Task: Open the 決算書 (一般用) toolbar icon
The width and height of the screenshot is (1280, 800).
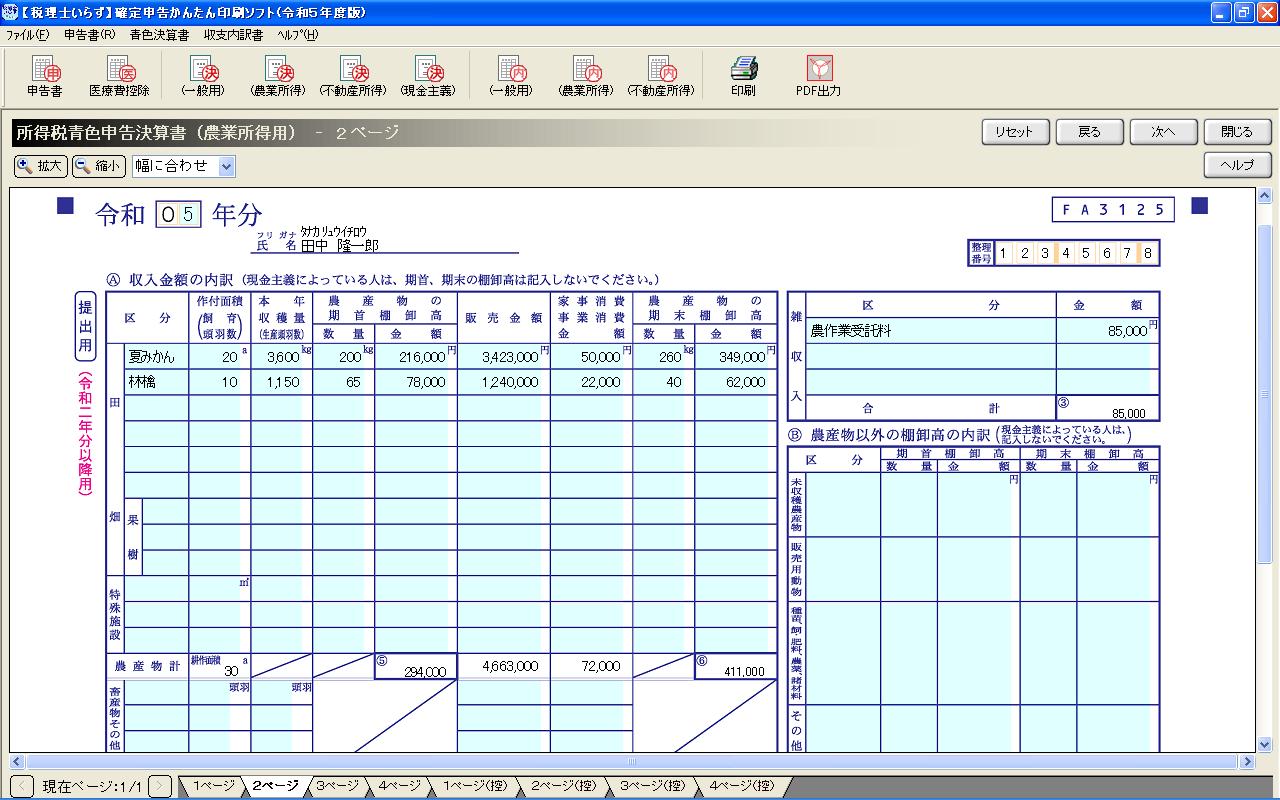Action: [x=202, y=76]
